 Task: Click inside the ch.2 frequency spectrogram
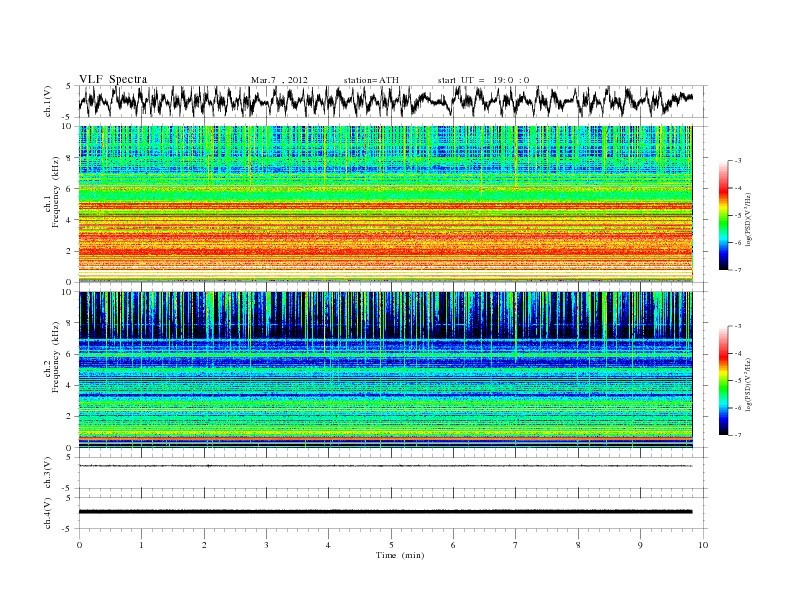(385, 369)
